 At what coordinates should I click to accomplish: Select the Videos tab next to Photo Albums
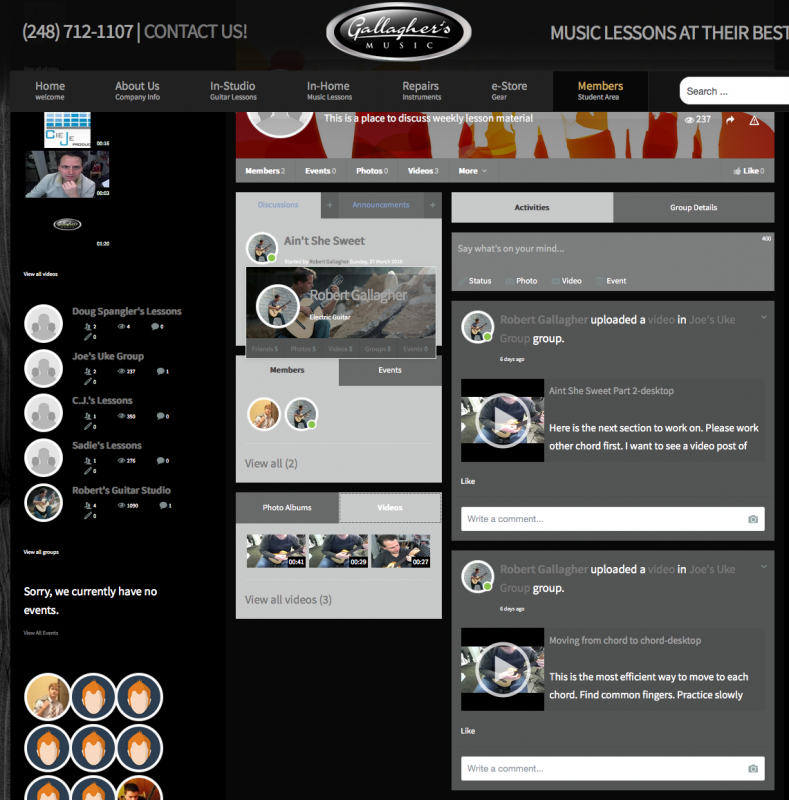pyautogui.click(x=390, y=508)
